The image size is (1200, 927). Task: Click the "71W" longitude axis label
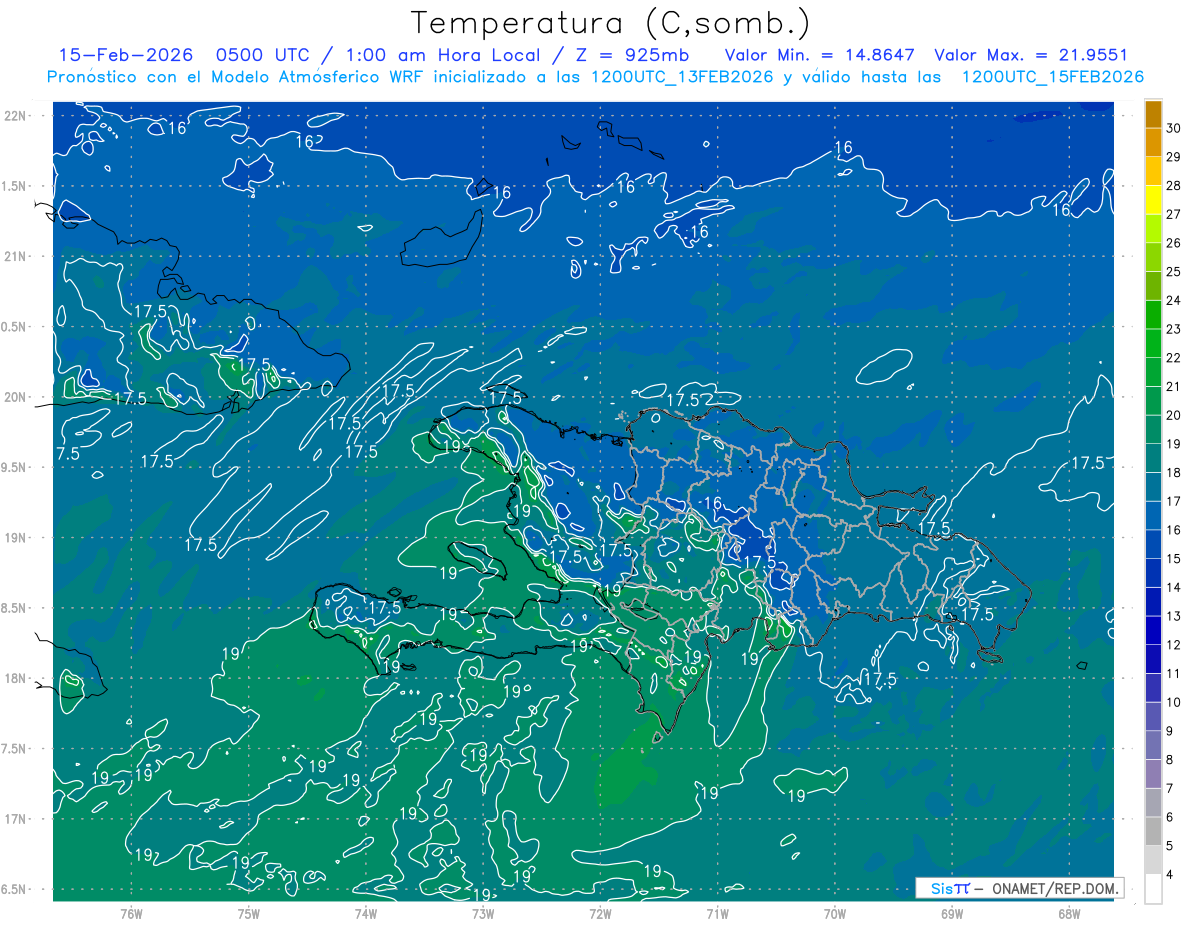pos(717,914)
